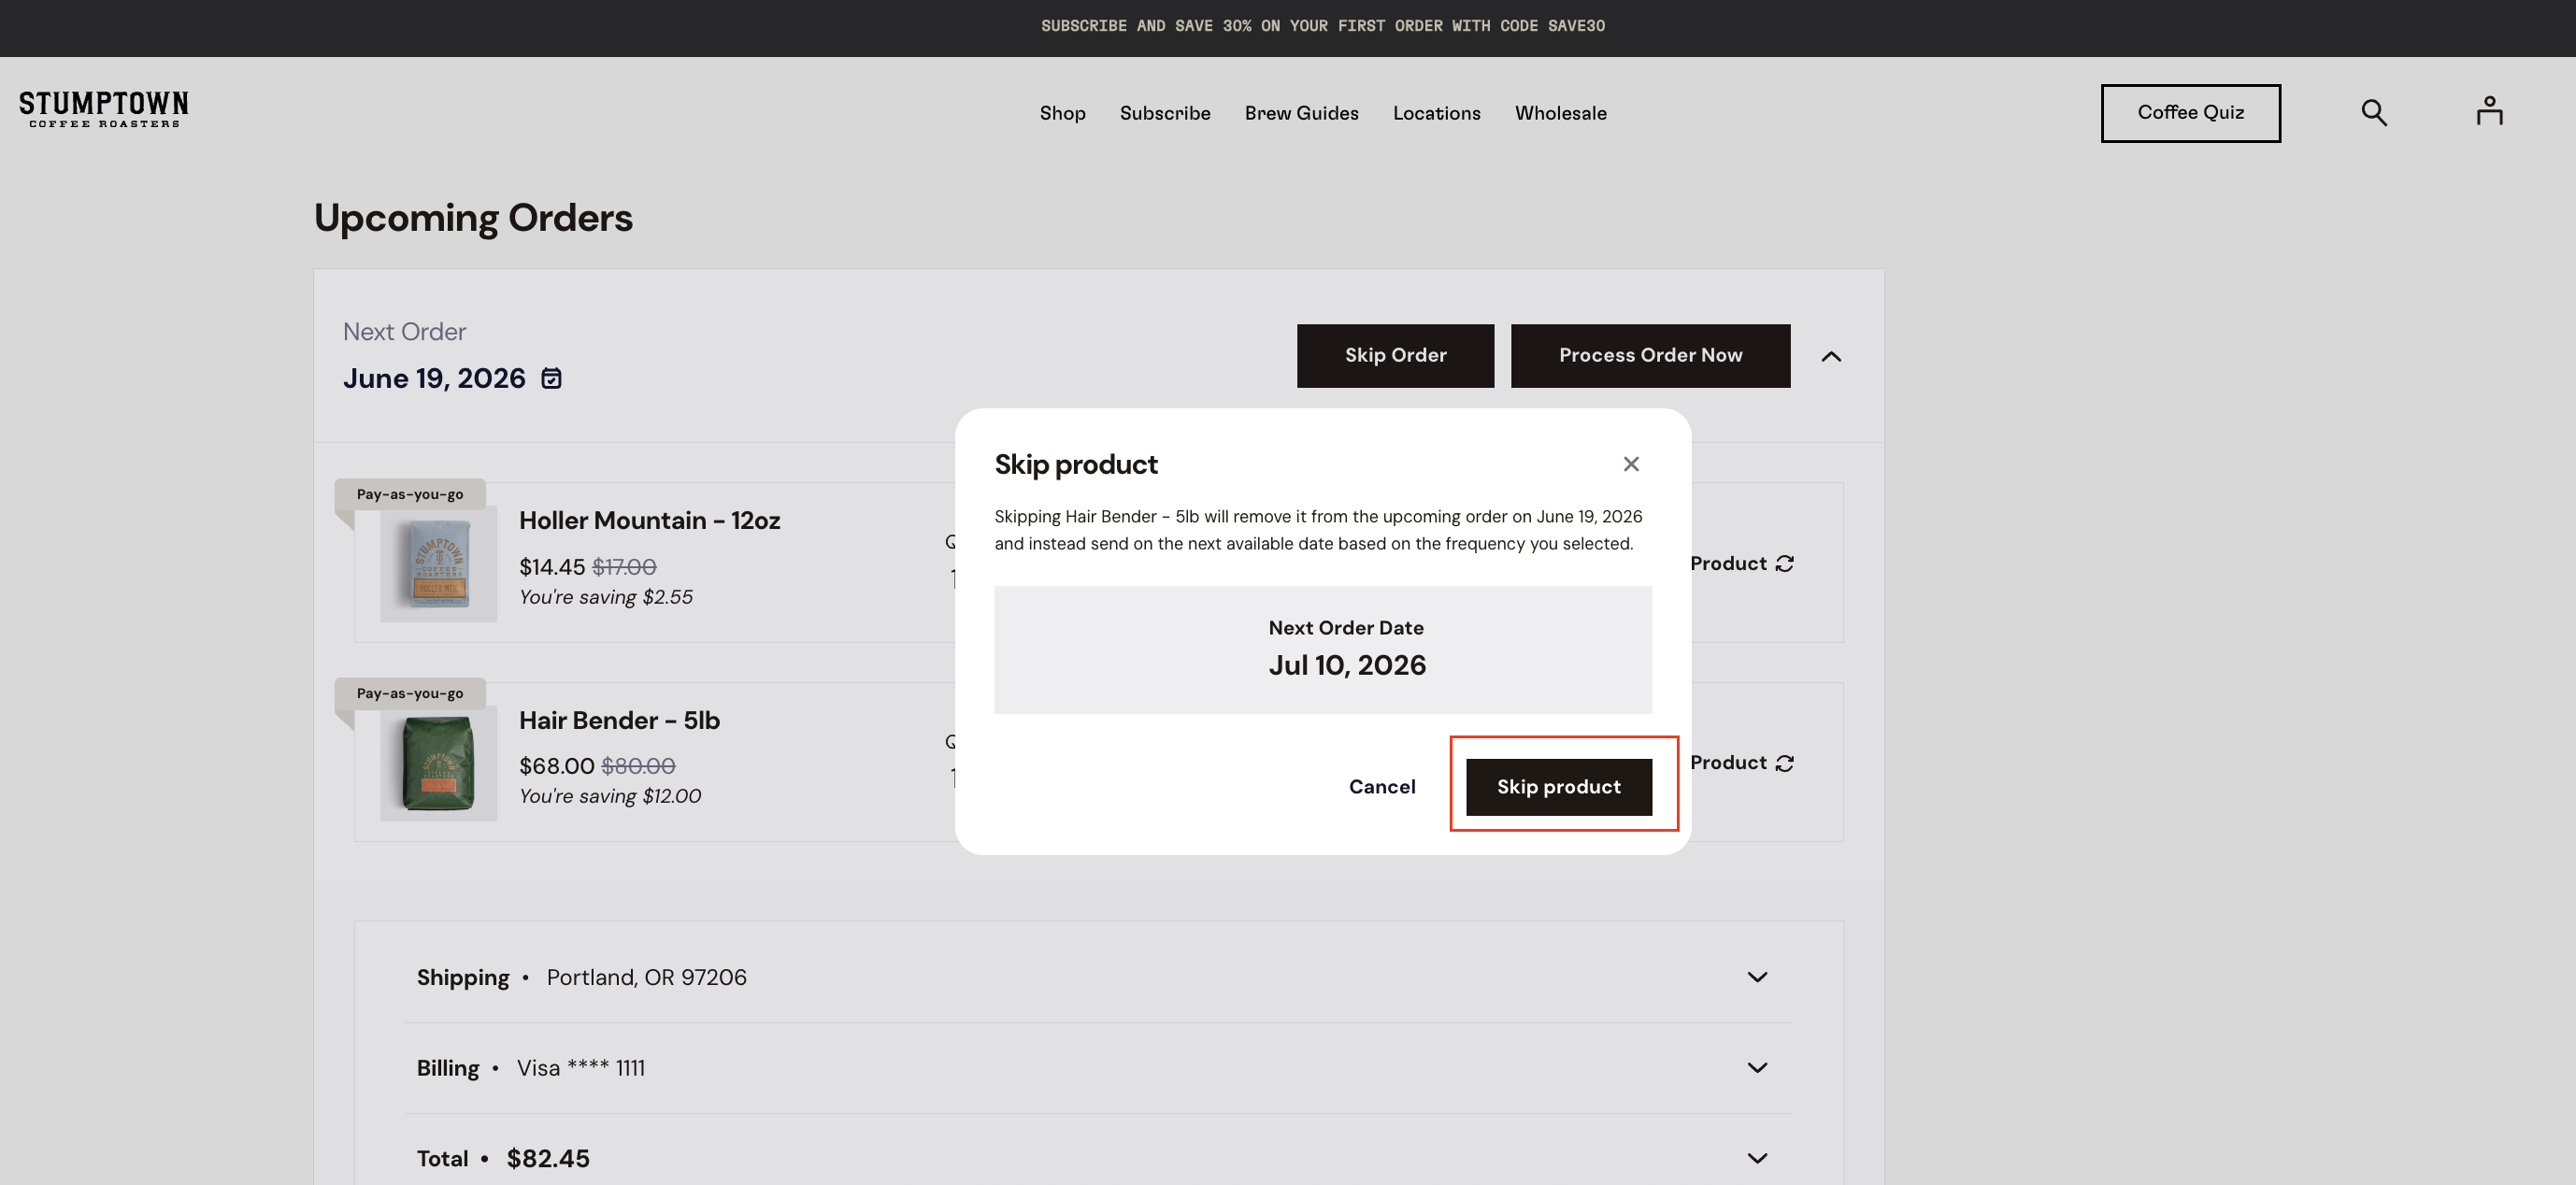Open the Subscribe menu item

[1165, 113]
